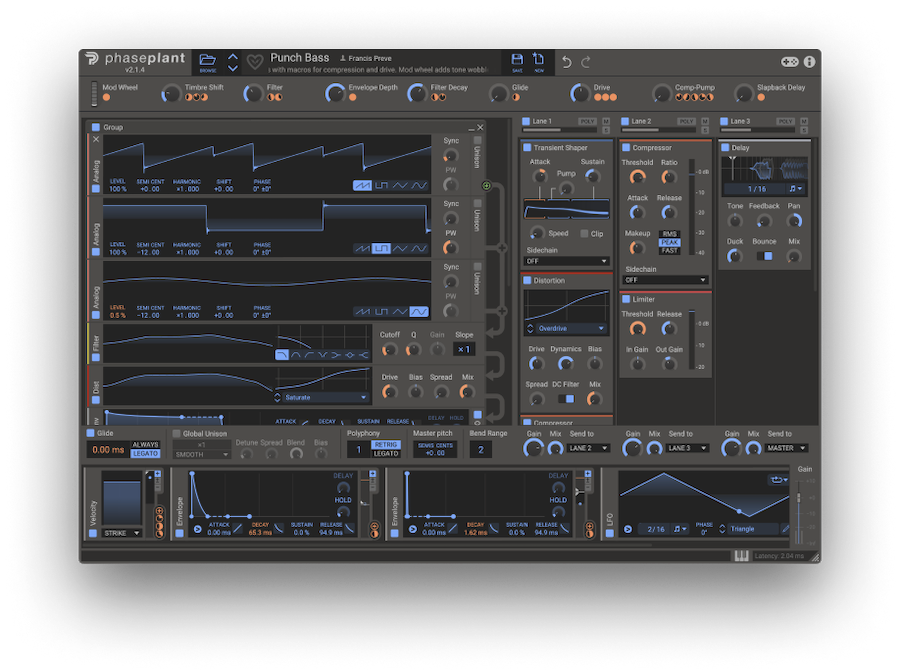Screen dimensions: 900x672
Task: Toggle Clip in Transient Shaper
Action: coord(584,234)
